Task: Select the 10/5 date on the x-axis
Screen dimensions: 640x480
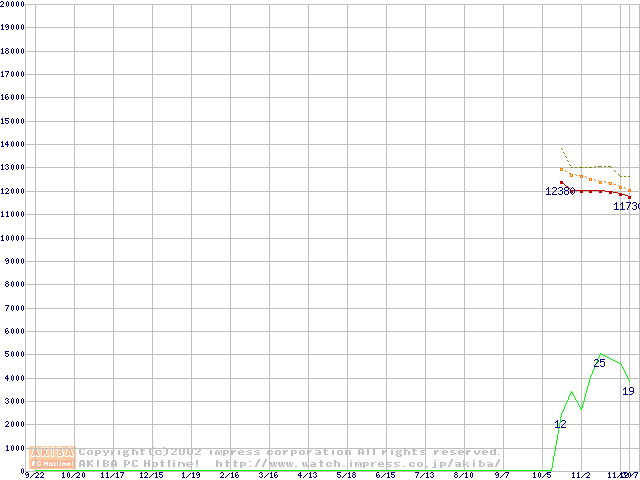Action: coord(542,475)
